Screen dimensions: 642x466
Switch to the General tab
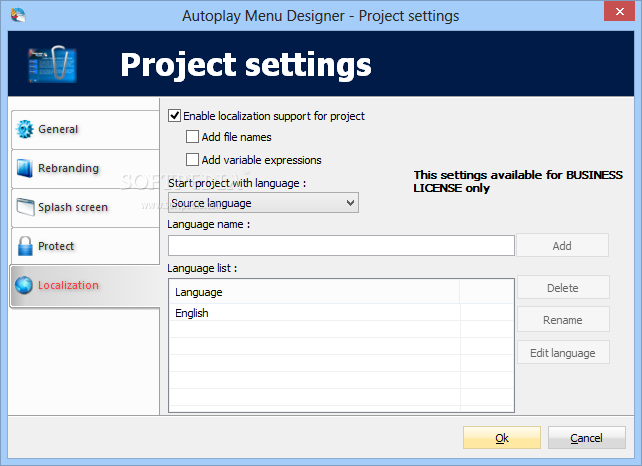(85, 130)
